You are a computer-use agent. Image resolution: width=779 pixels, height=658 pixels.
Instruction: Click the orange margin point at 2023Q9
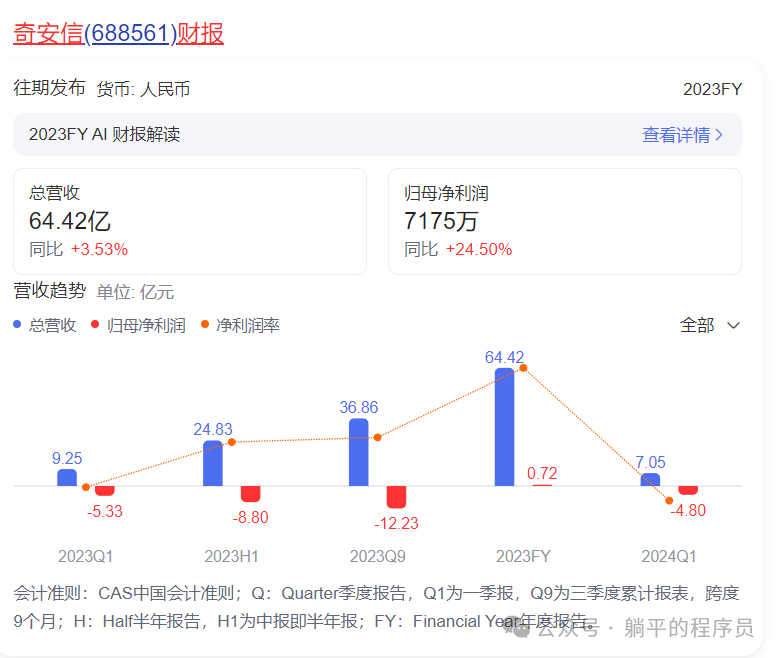click(x=378, y=437)
